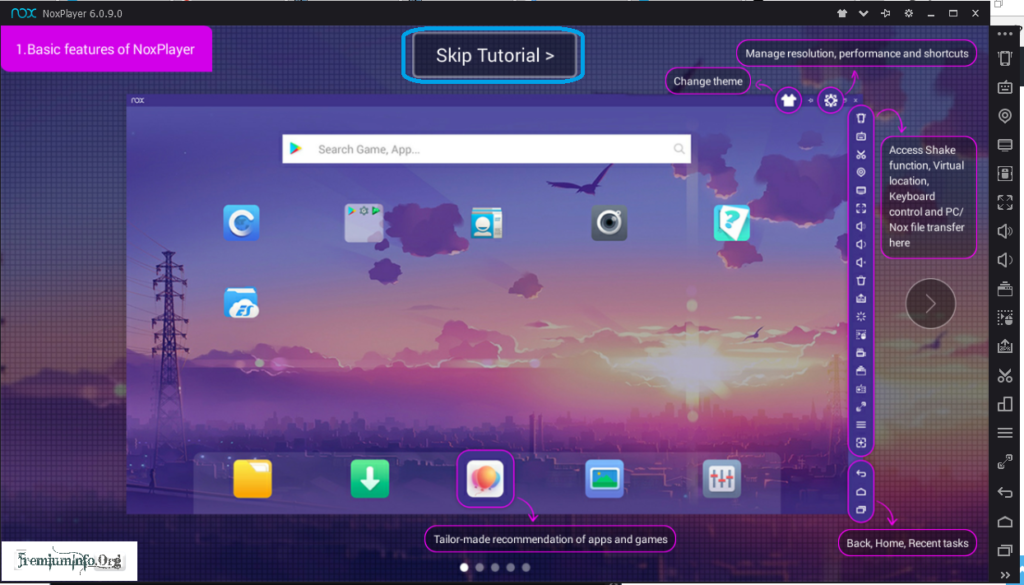Image resolution: width=1024 pixels, height=585 pixels.
Task: Open the yellow File Manager dock icon
Action: [x=253, y=479]
